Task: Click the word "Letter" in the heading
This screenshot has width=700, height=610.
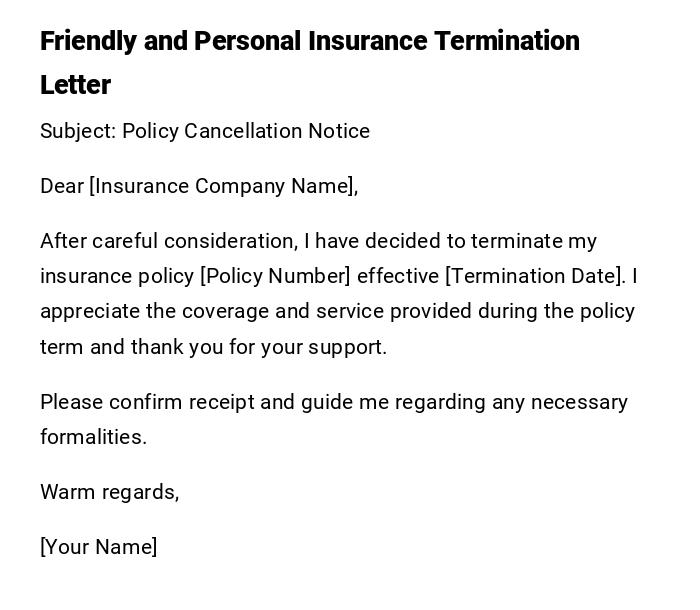Action: tap(75, 86)
